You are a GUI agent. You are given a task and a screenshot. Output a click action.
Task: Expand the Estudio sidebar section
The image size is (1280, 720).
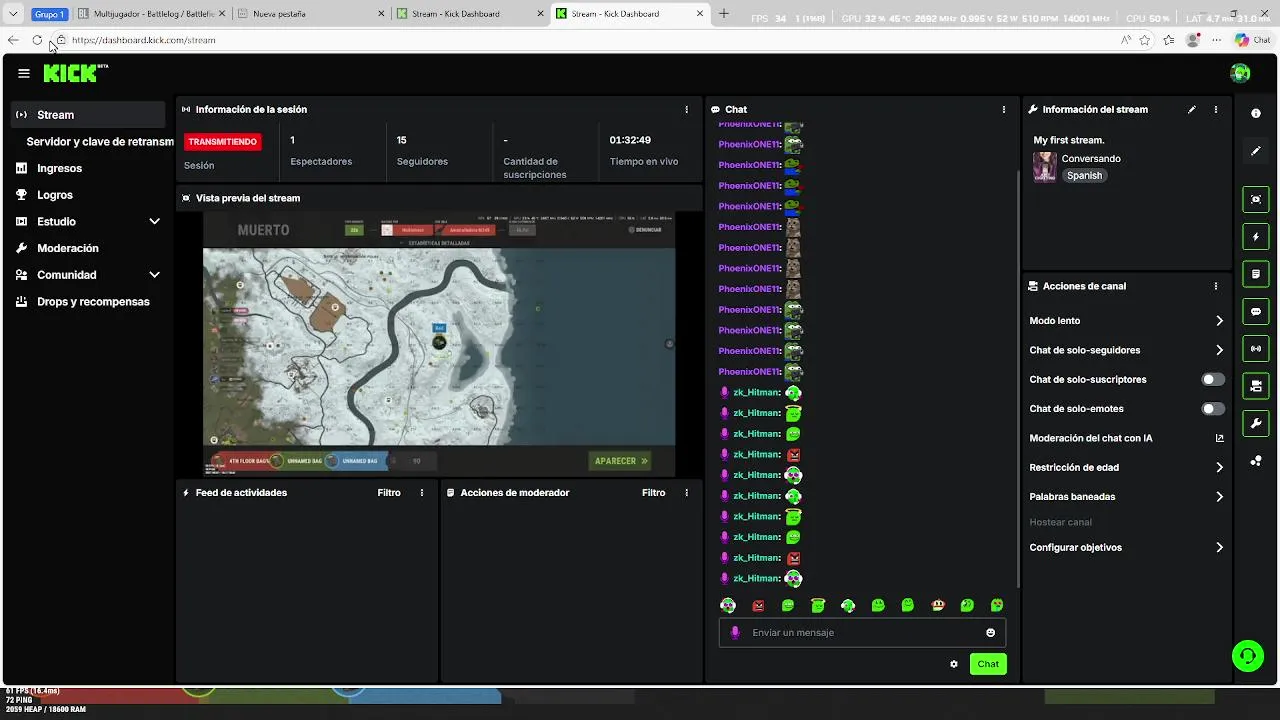pos(154,222)
